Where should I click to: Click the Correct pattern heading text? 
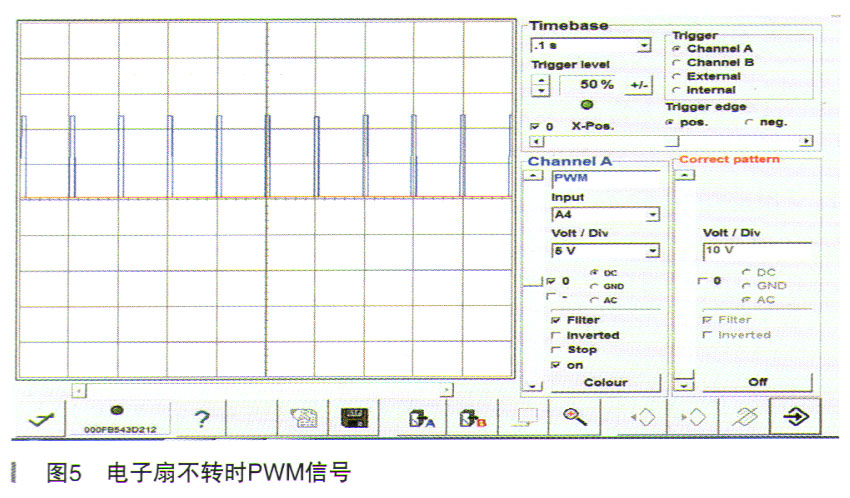click(x=729, y=159)
